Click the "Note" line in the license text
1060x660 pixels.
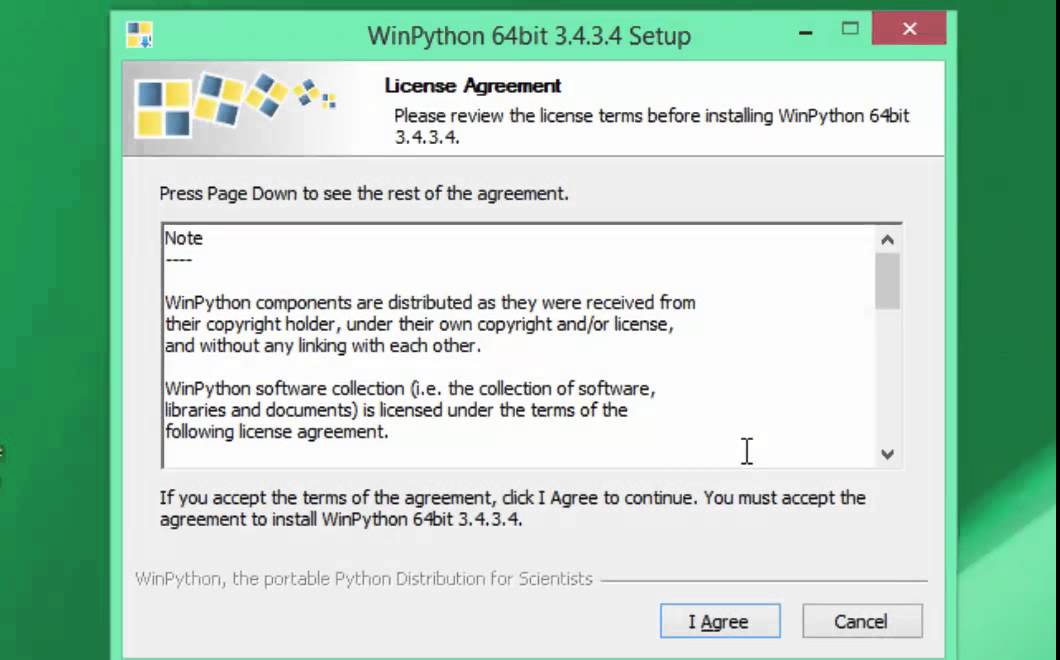[184, 238]
